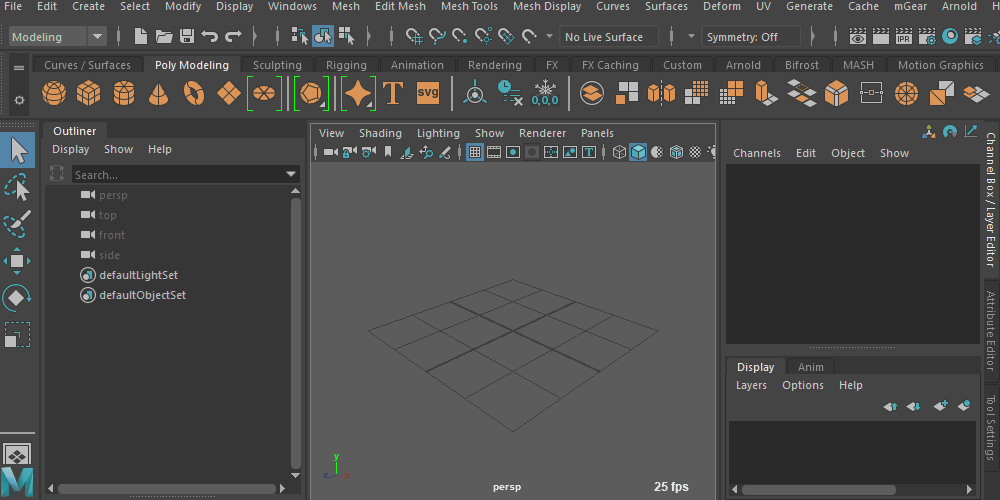
Task: Open the Mesh Tools menu
Action: pyautogui.click(x=469, y=6)
